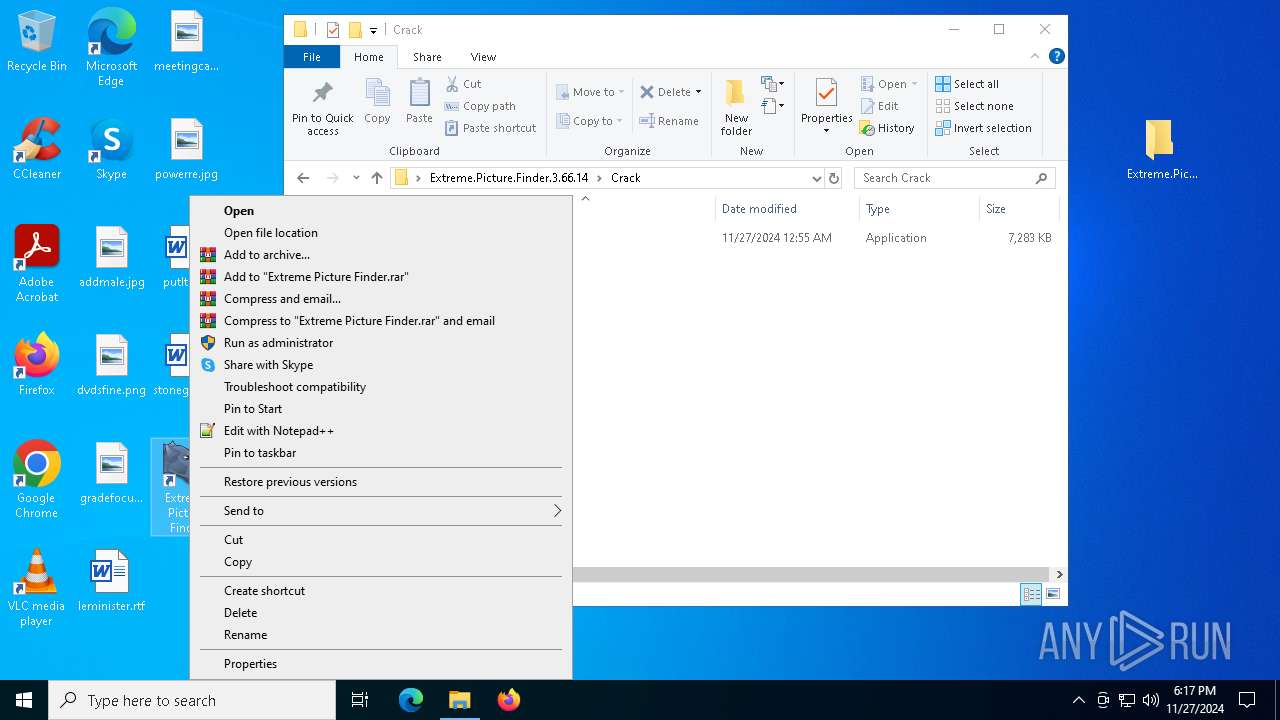Select leminister.rtf on the desktop
The width and height of the screenshot is (1280, 720).
(x=111, y=581)
